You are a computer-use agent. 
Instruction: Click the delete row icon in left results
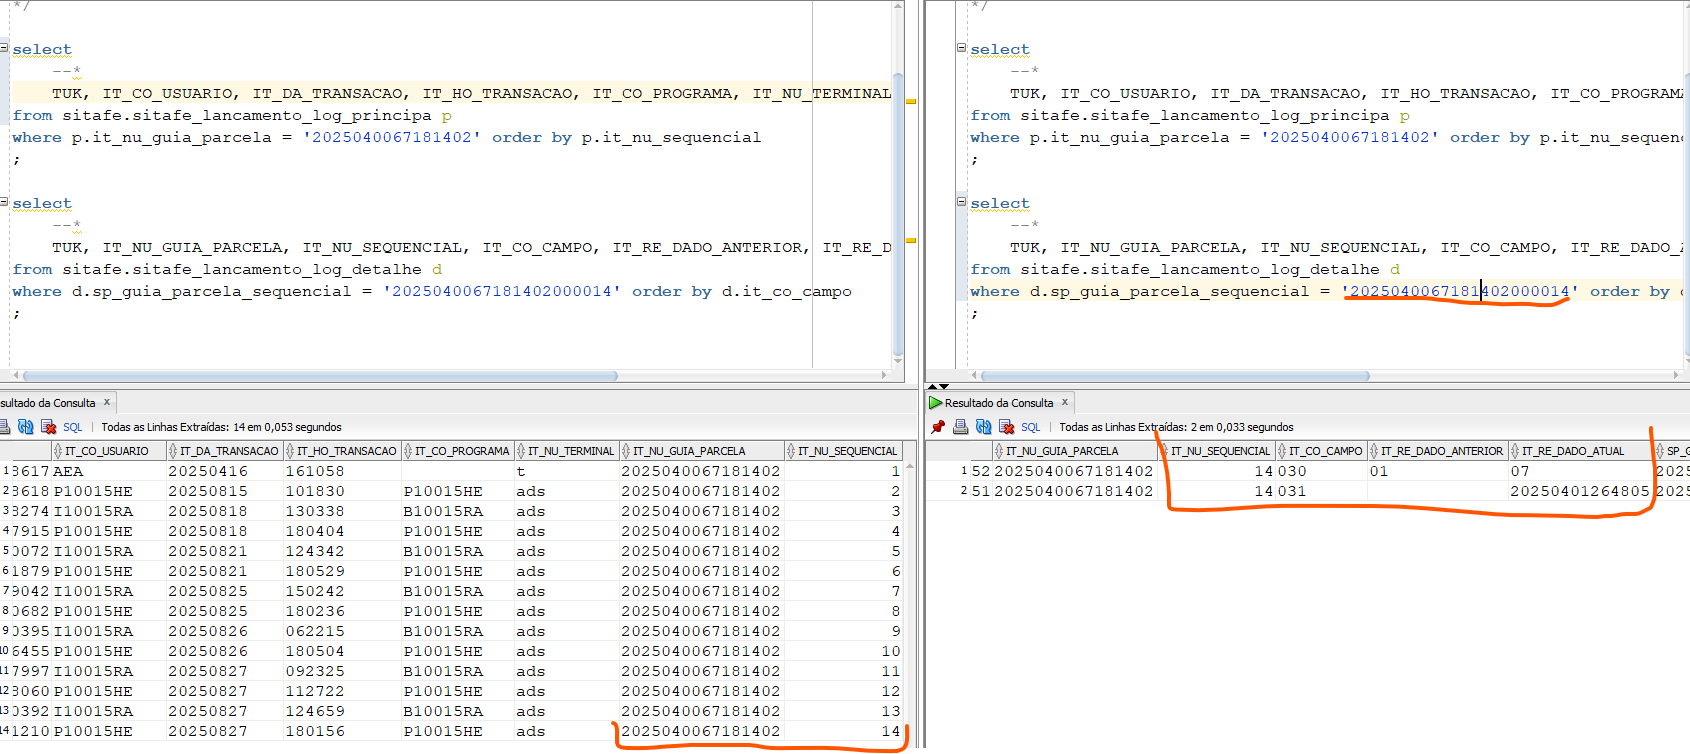[48, 427]
